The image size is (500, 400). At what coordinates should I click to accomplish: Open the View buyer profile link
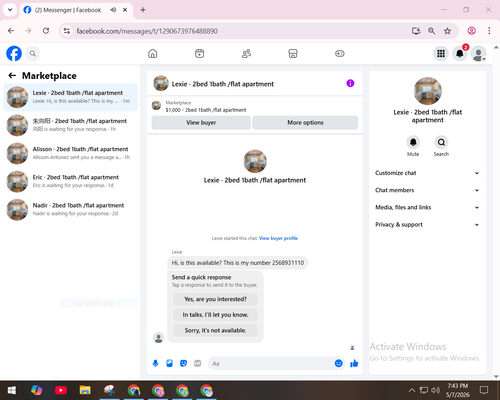coord(278,238)
